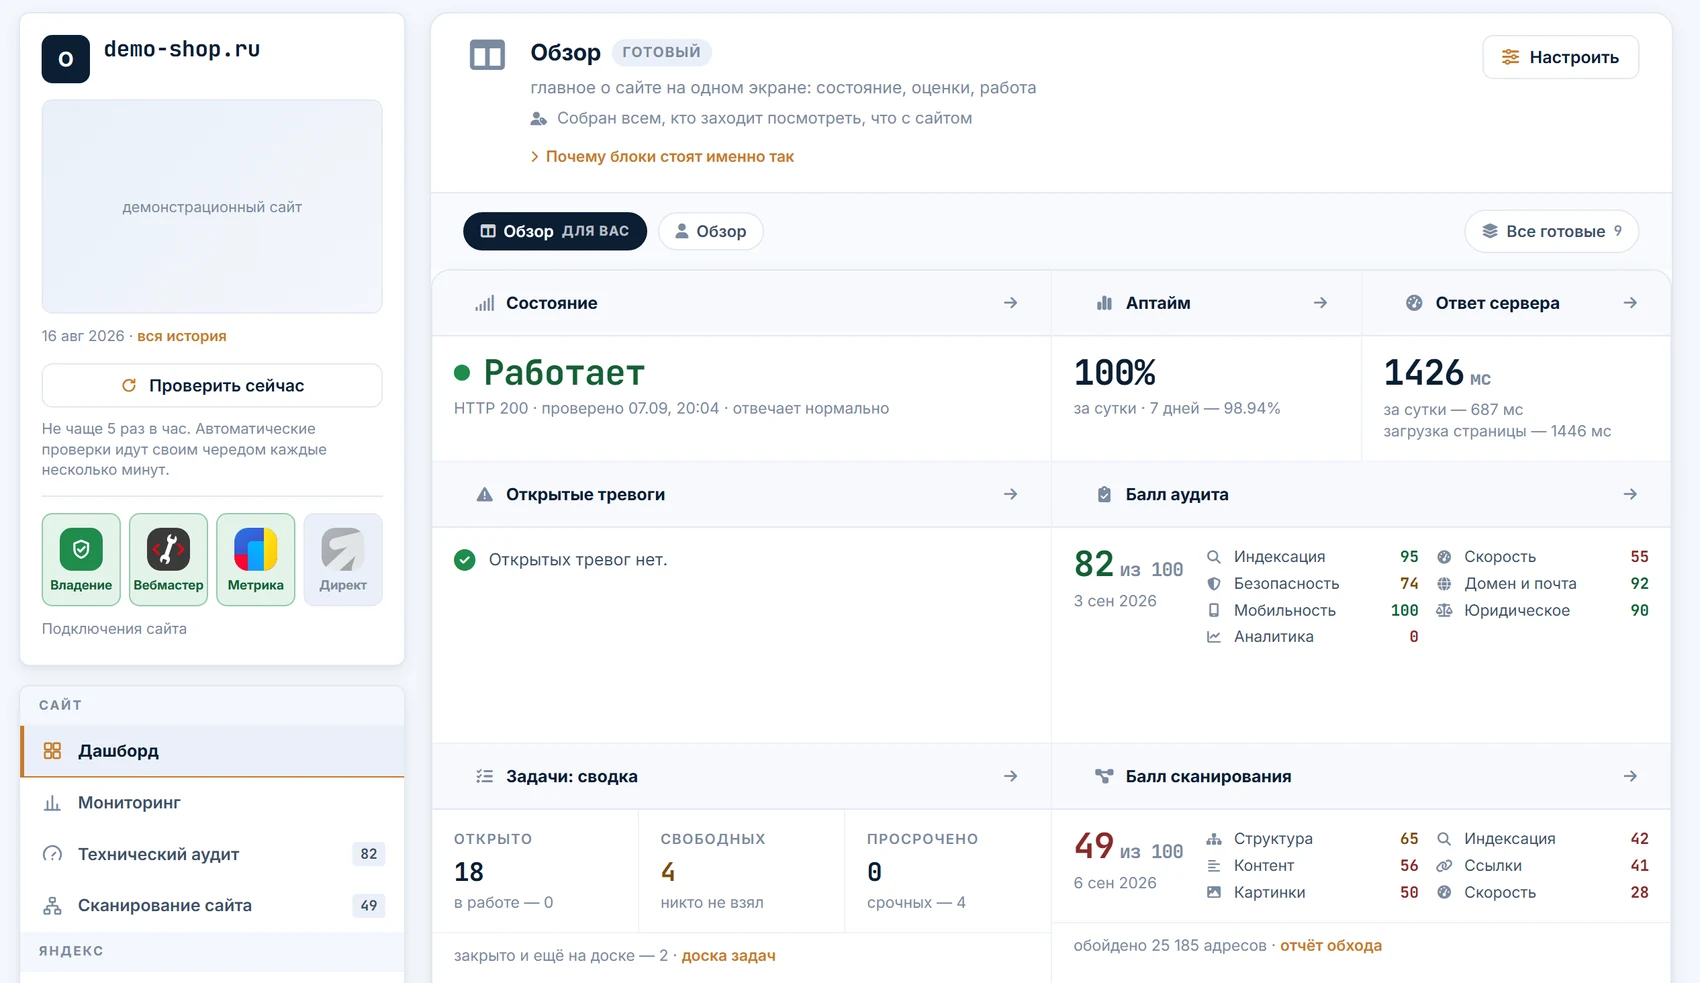Open the Вебмастер connection tile
The image size is (1700, 983).
[x=168, y=559]
